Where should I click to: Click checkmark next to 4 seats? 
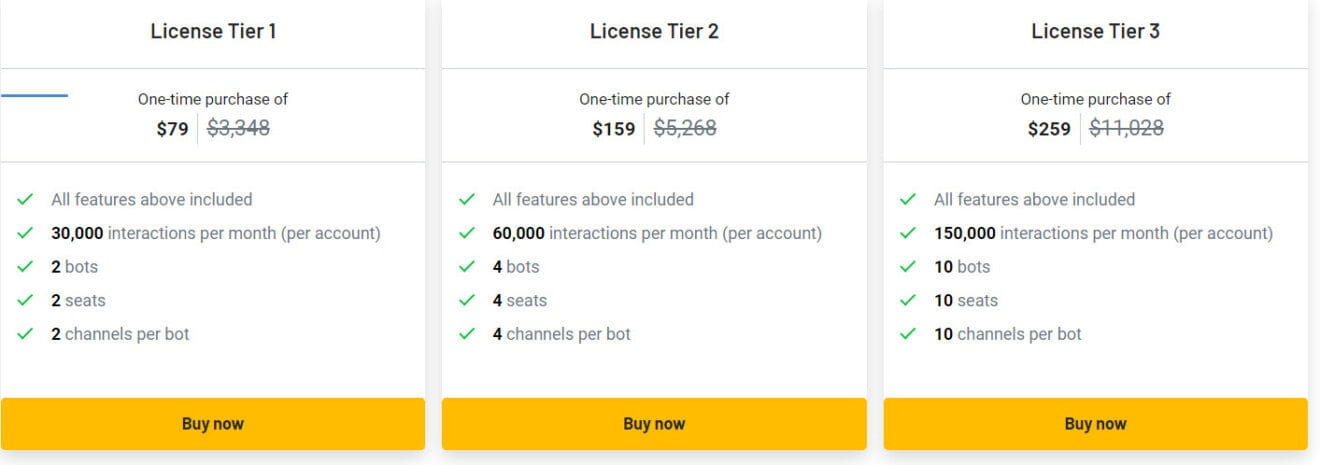[x=467, y=301]
